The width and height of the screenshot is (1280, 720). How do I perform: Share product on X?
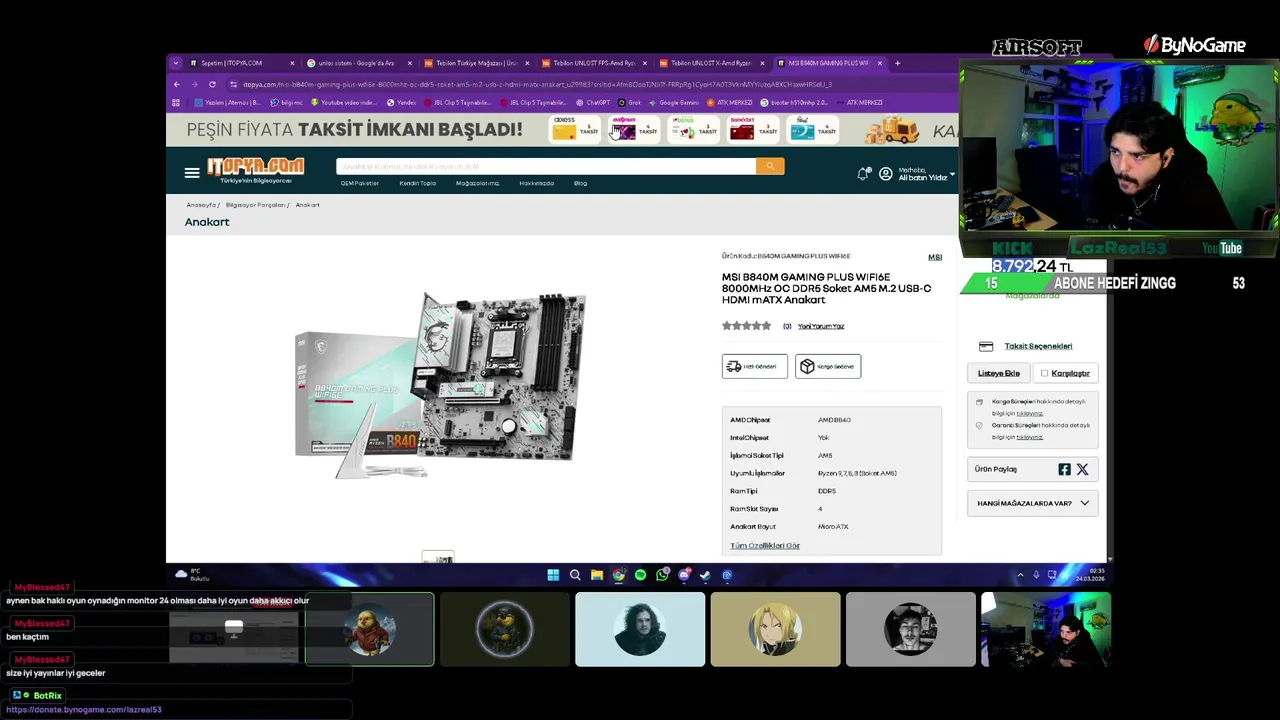pyautogui.click(x=1082, y=469)
